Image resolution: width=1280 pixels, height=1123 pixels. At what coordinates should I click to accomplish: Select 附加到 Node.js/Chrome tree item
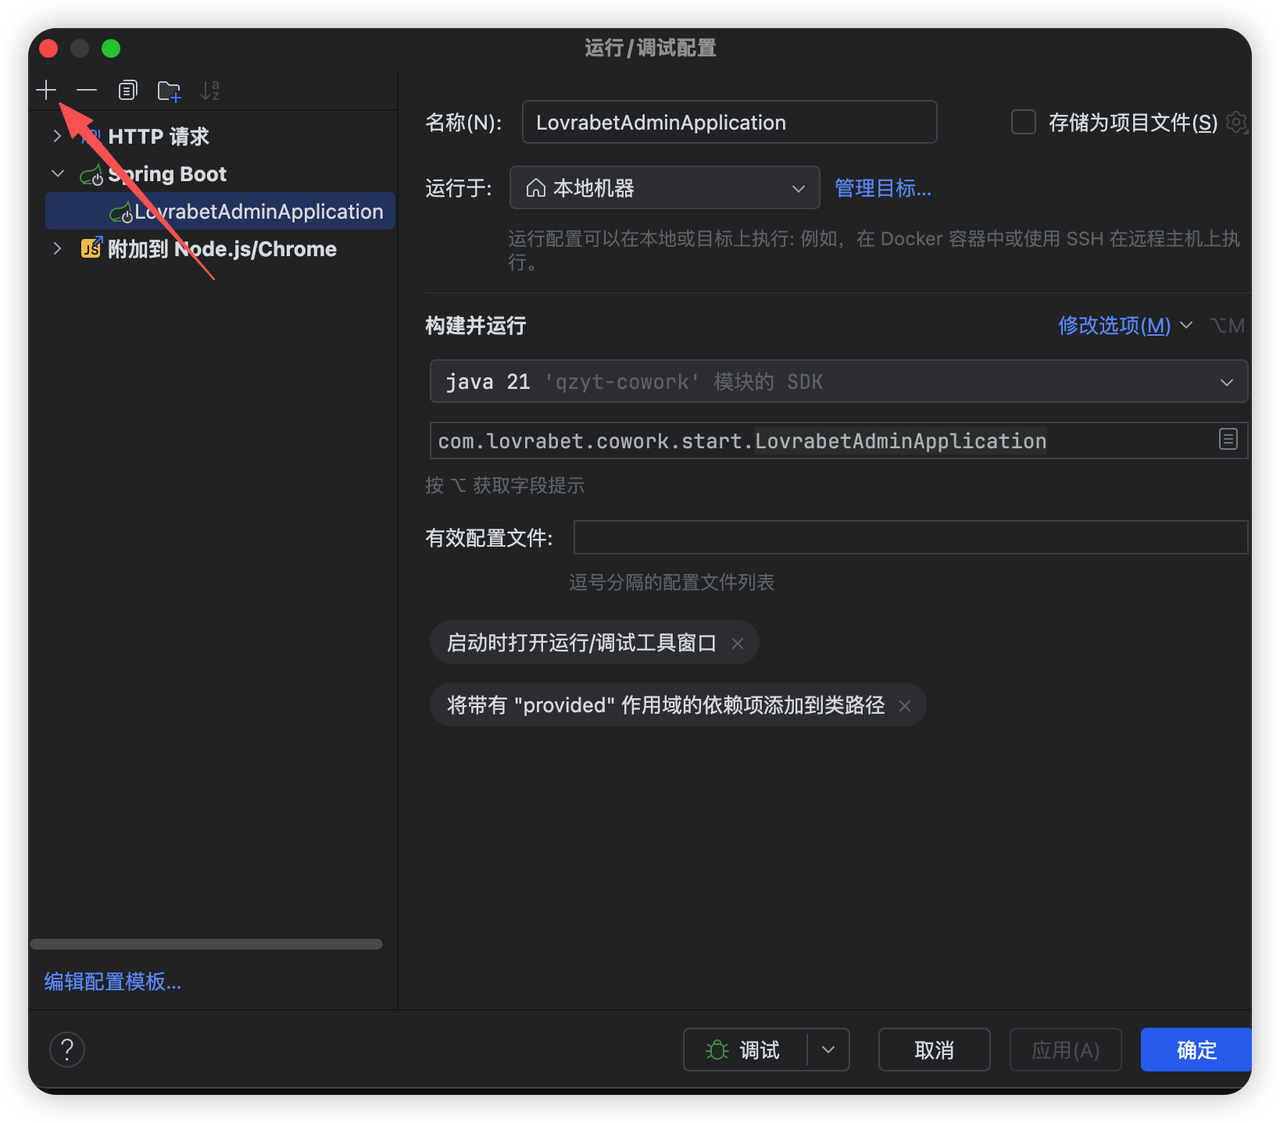pos(222,249)
